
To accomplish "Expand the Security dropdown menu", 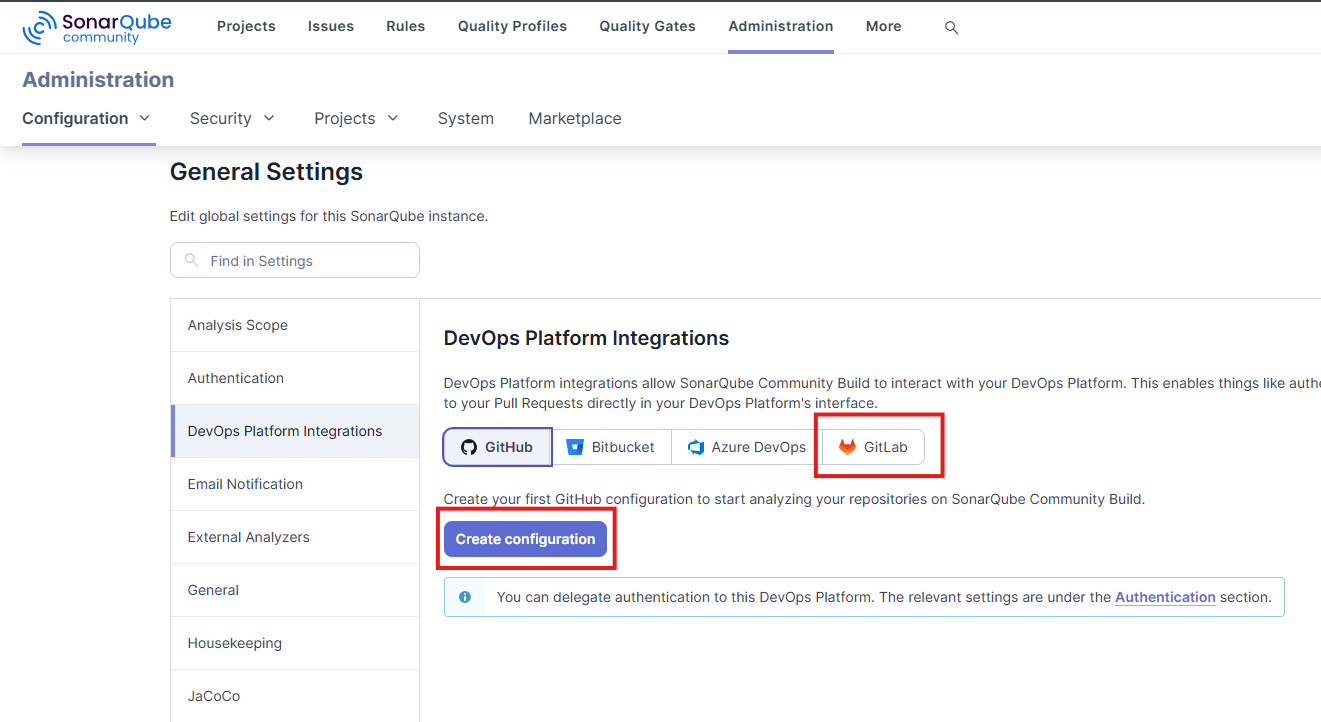I will tap(232, 118).
